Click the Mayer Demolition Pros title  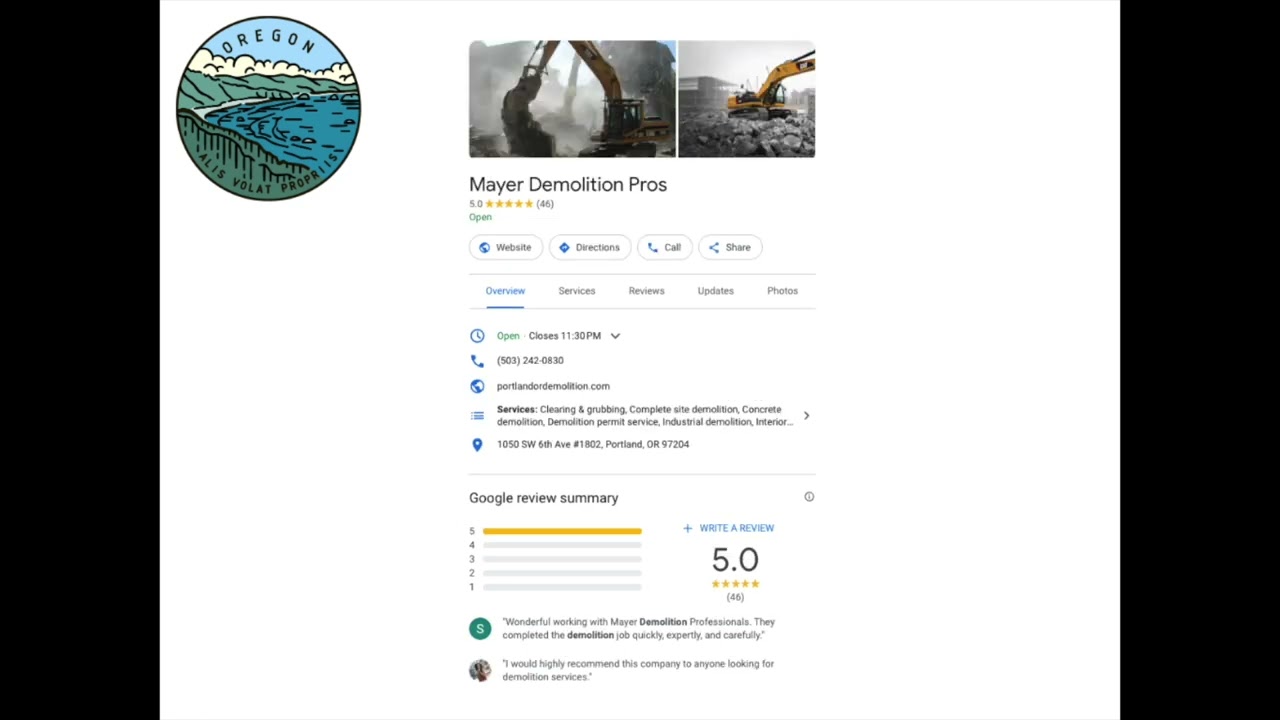coord(568,184)
